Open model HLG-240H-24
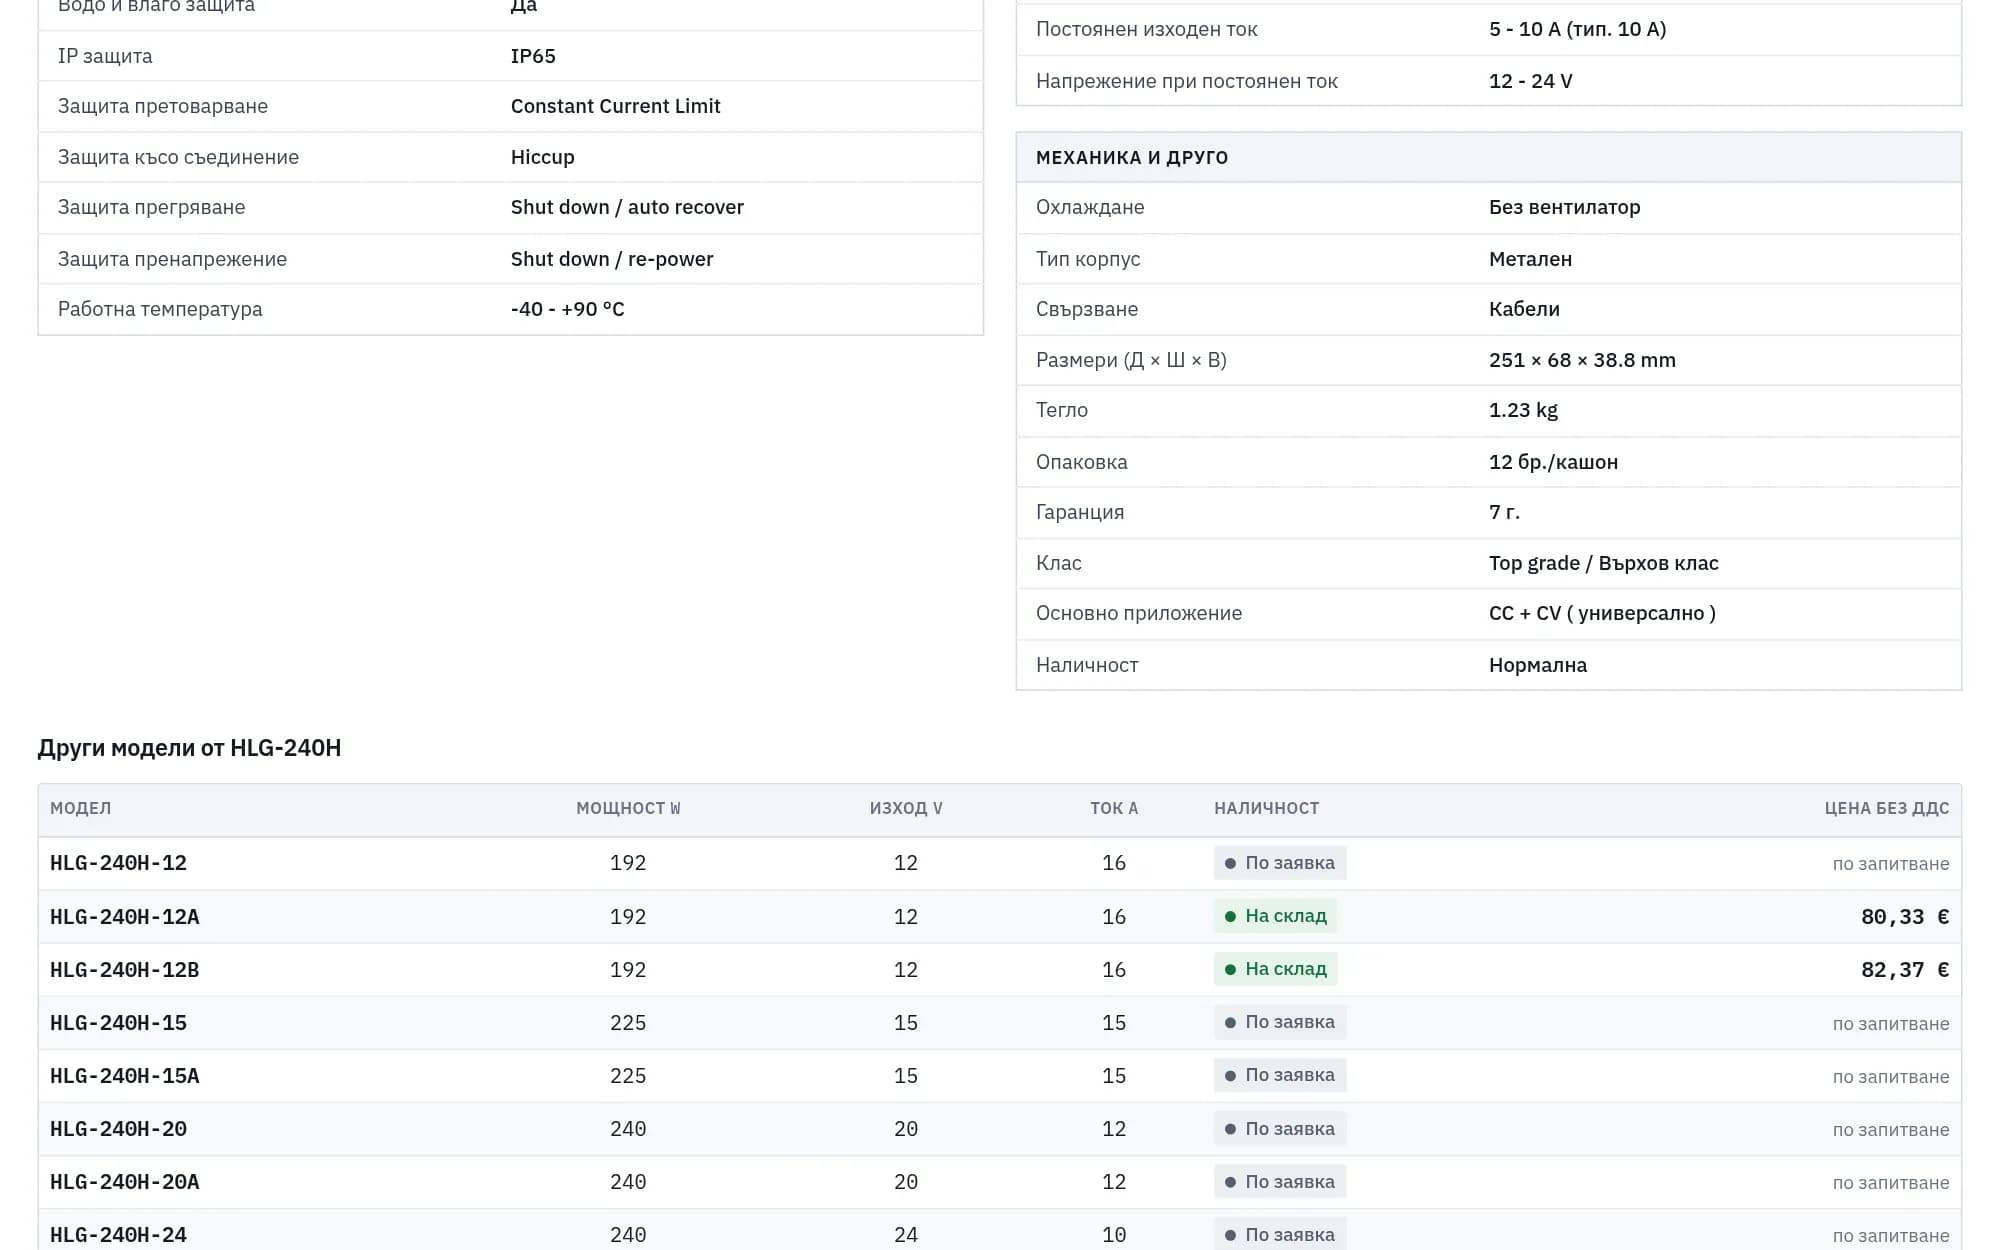 [118, 1235]
